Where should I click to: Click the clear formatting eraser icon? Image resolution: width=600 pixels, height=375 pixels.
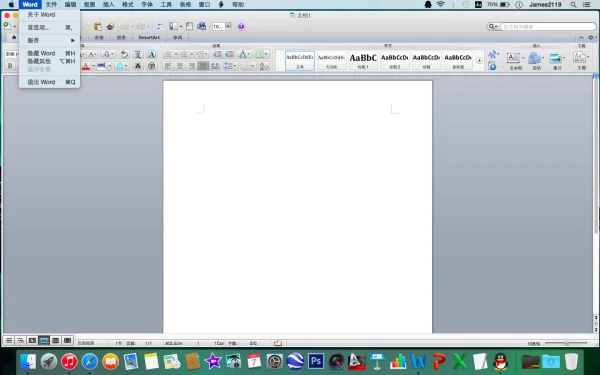point(124,54)
